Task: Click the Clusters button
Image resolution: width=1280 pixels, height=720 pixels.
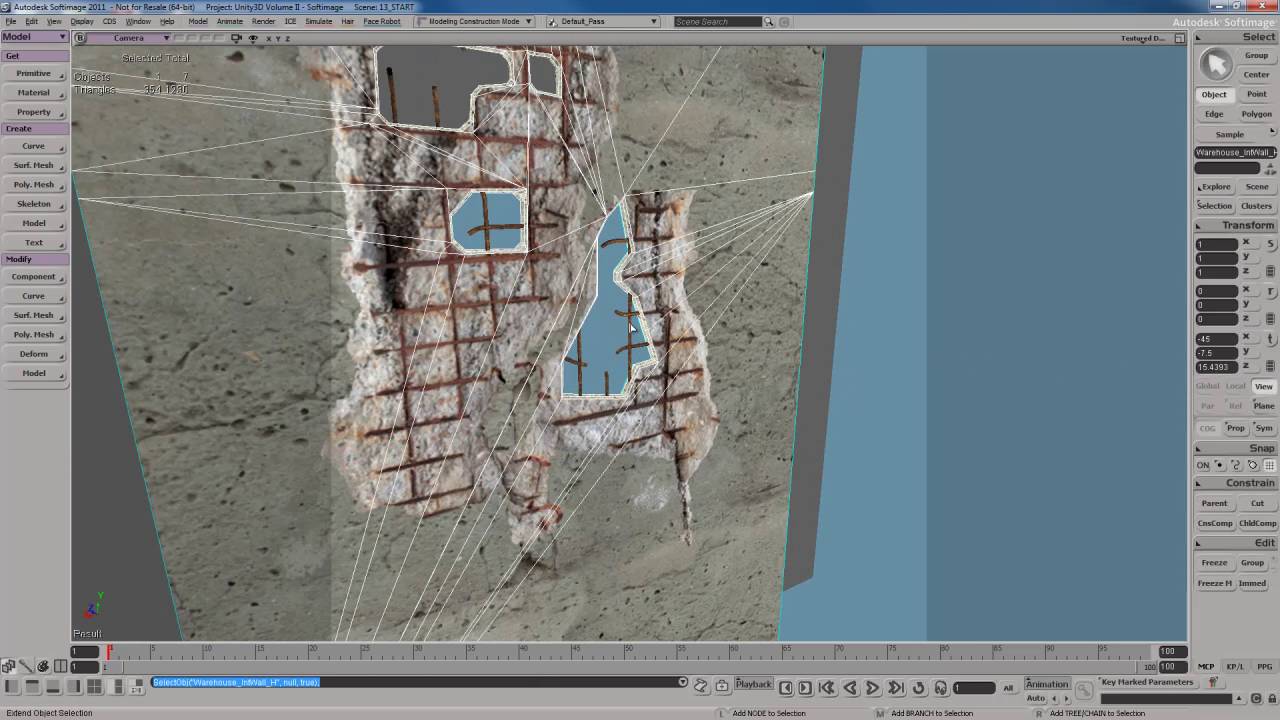Action: tap(1256, 206)
